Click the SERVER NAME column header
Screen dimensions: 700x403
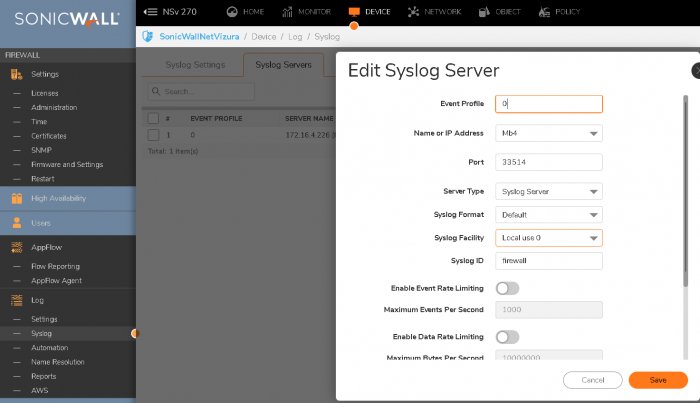(x=309, y=119)
